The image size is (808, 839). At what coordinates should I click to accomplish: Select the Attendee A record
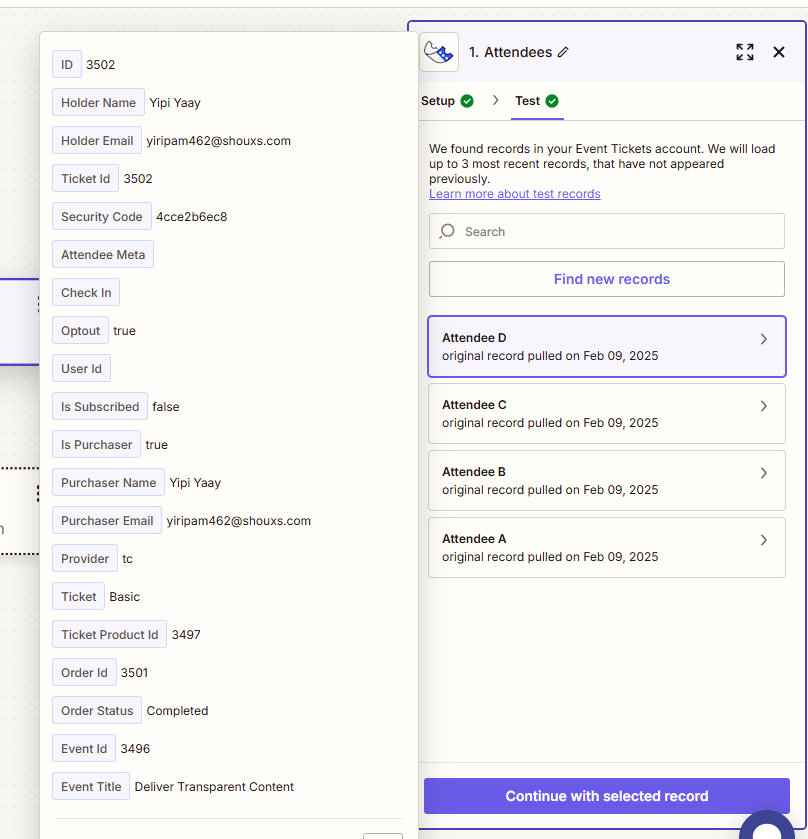pyautogui.click(x=606, y=547)
